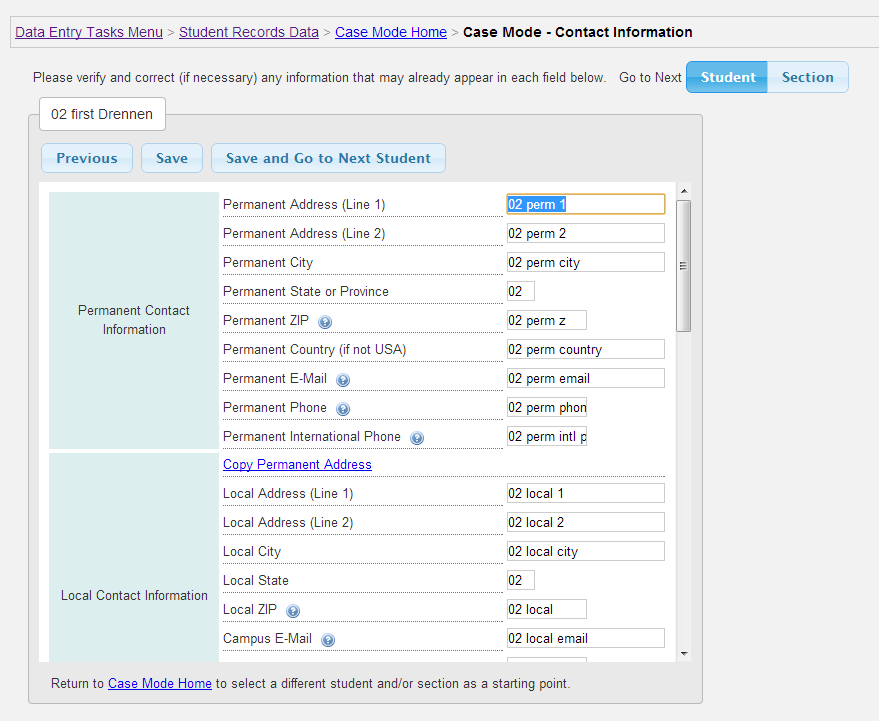Click Save and Go to Next Student

328,158
